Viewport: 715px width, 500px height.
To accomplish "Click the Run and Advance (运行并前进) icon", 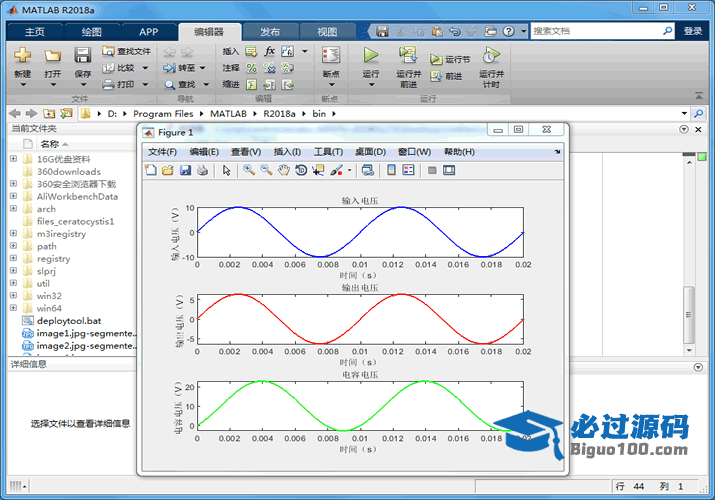I will [x=408, y=55].
